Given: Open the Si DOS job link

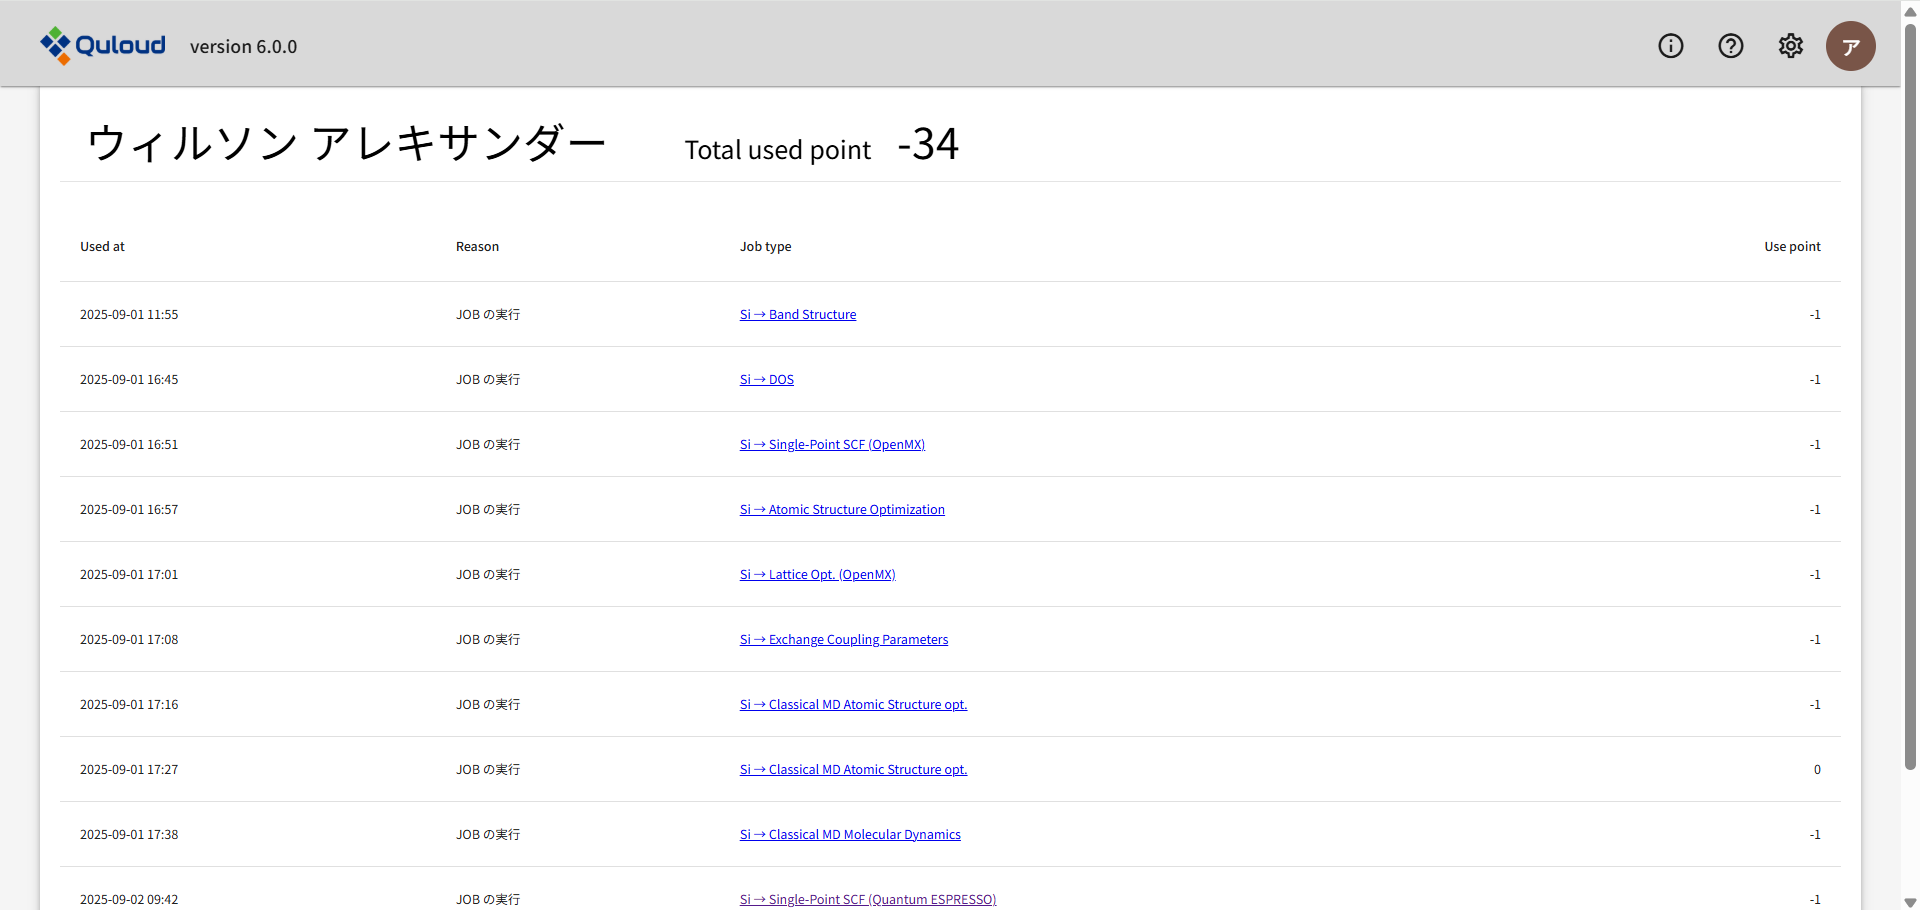Looking at the screenshot, I should tap(766, 380).
